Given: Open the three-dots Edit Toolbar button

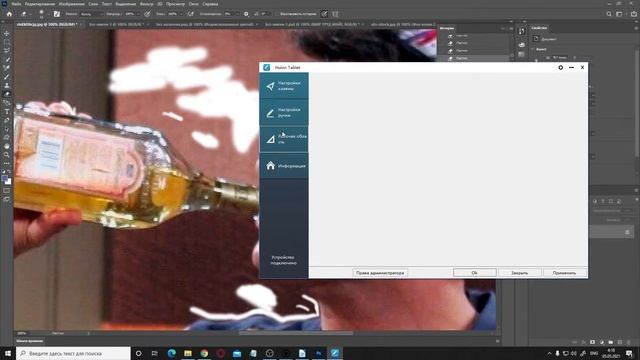Looking at the screenshot, I should [7, 163].
